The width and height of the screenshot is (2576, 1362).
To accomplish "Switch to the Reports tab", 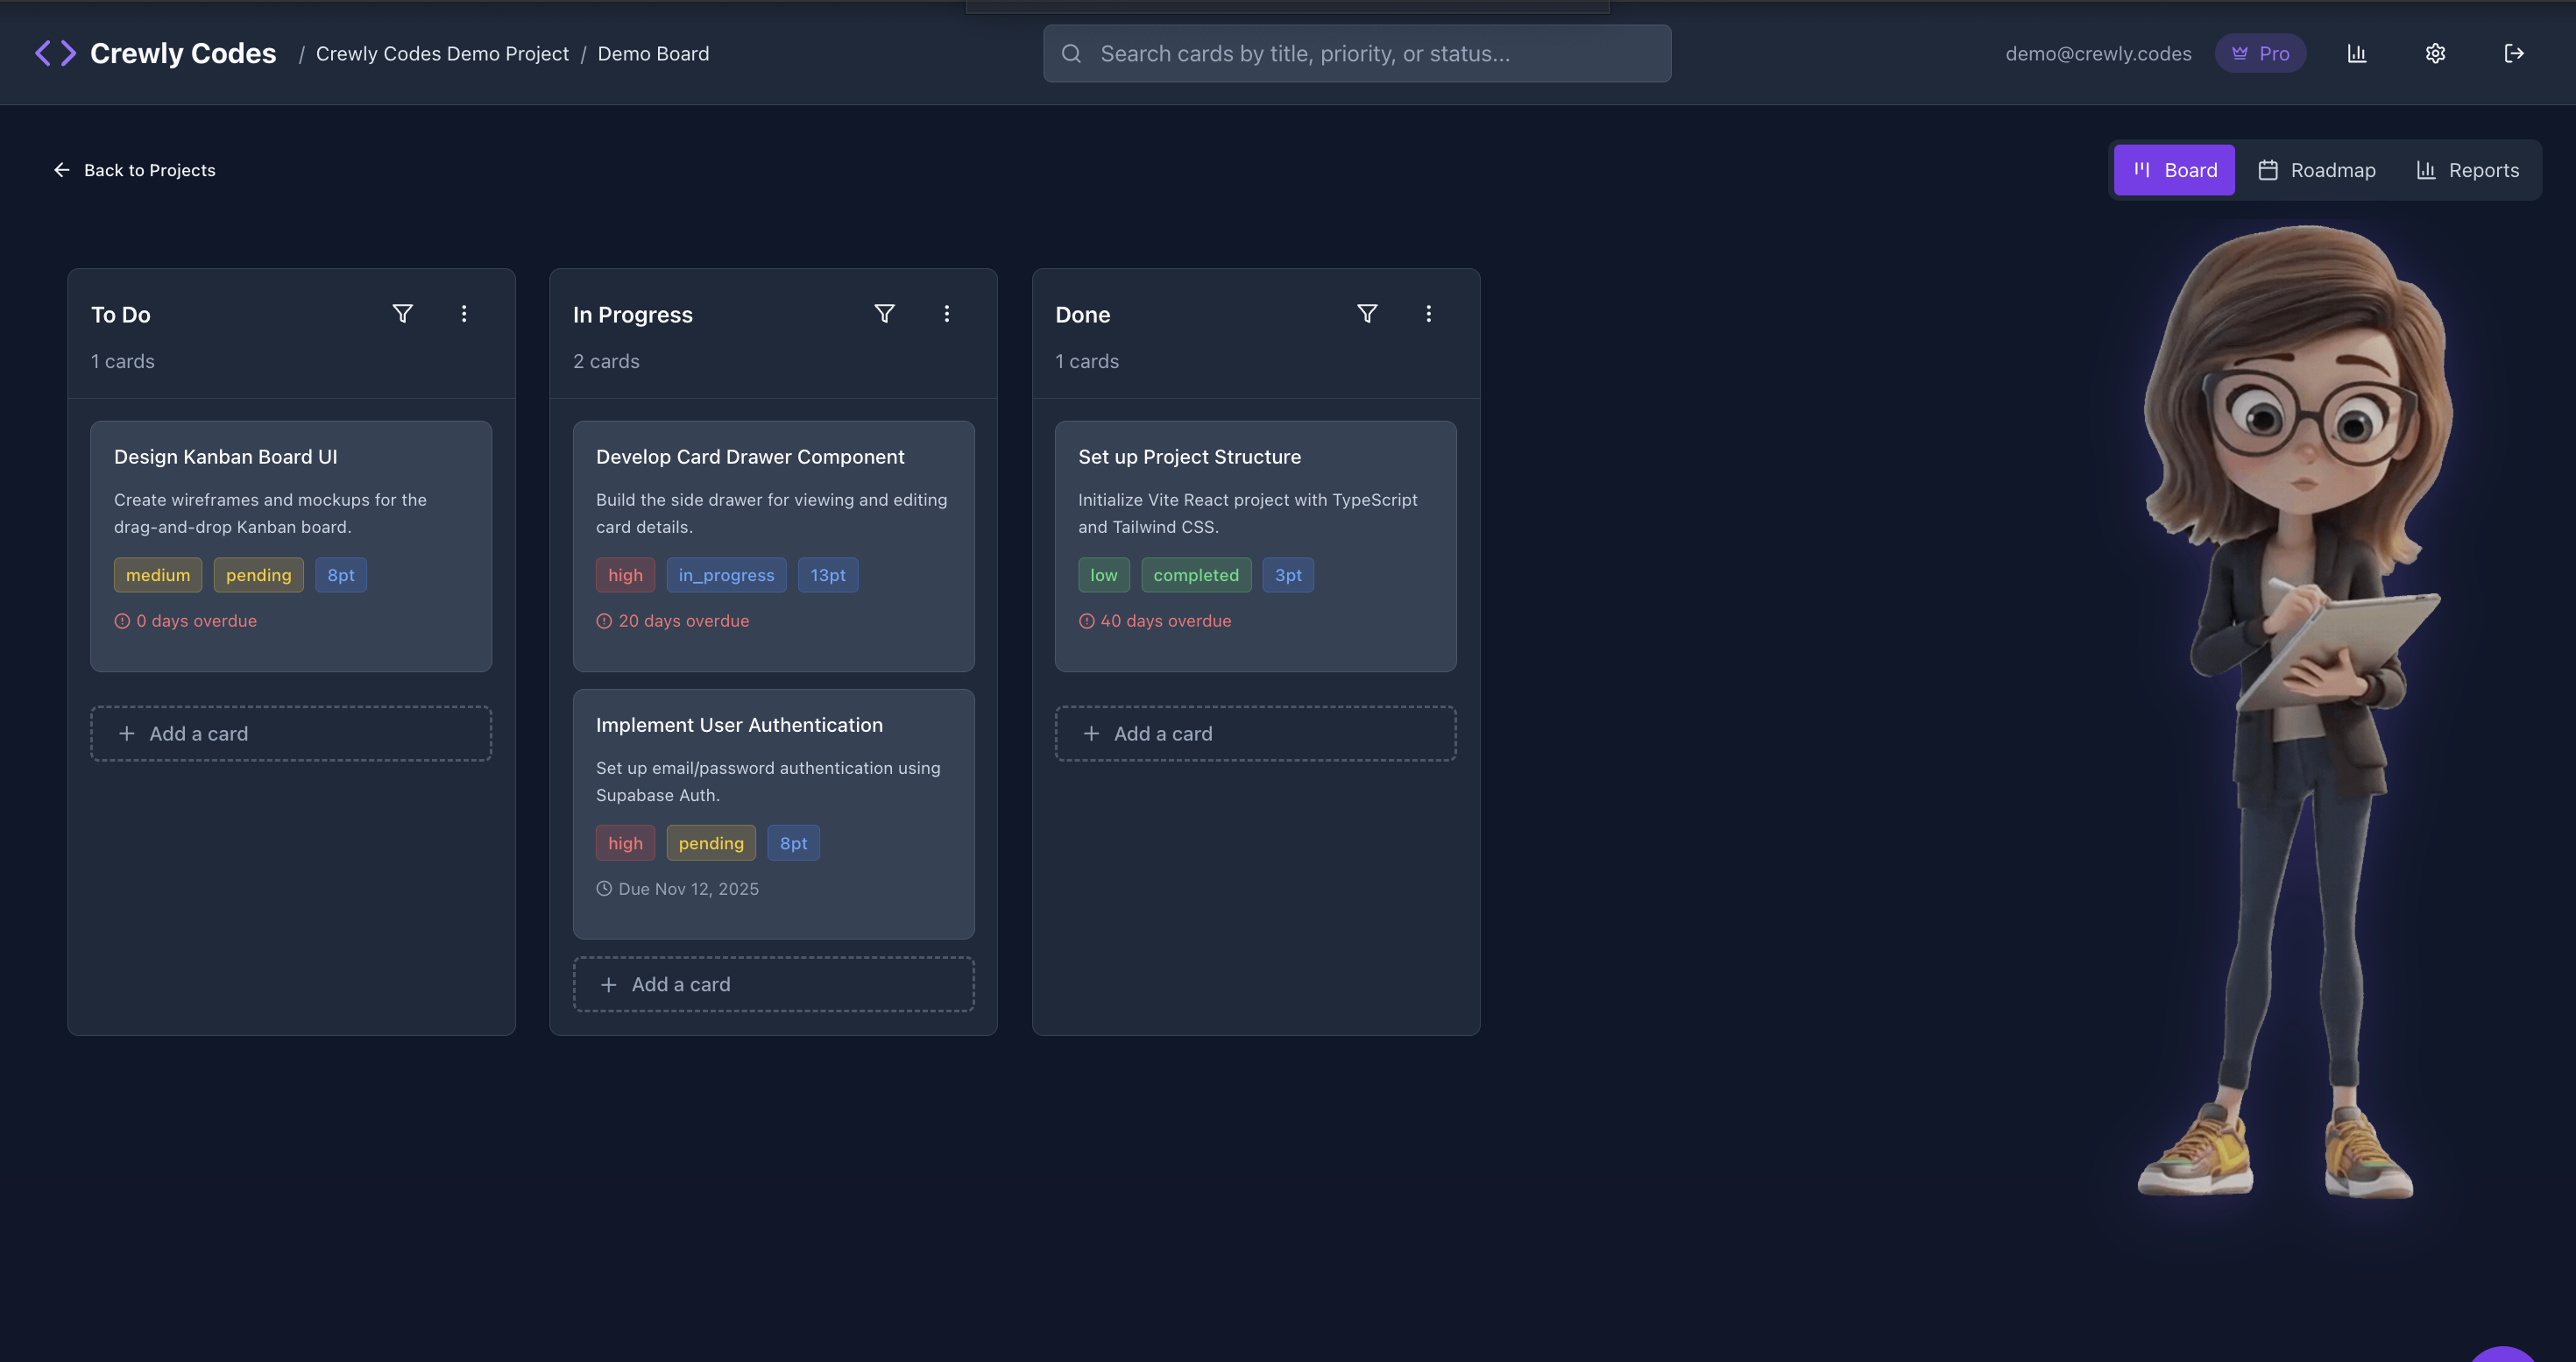I will coord(2467,170).
